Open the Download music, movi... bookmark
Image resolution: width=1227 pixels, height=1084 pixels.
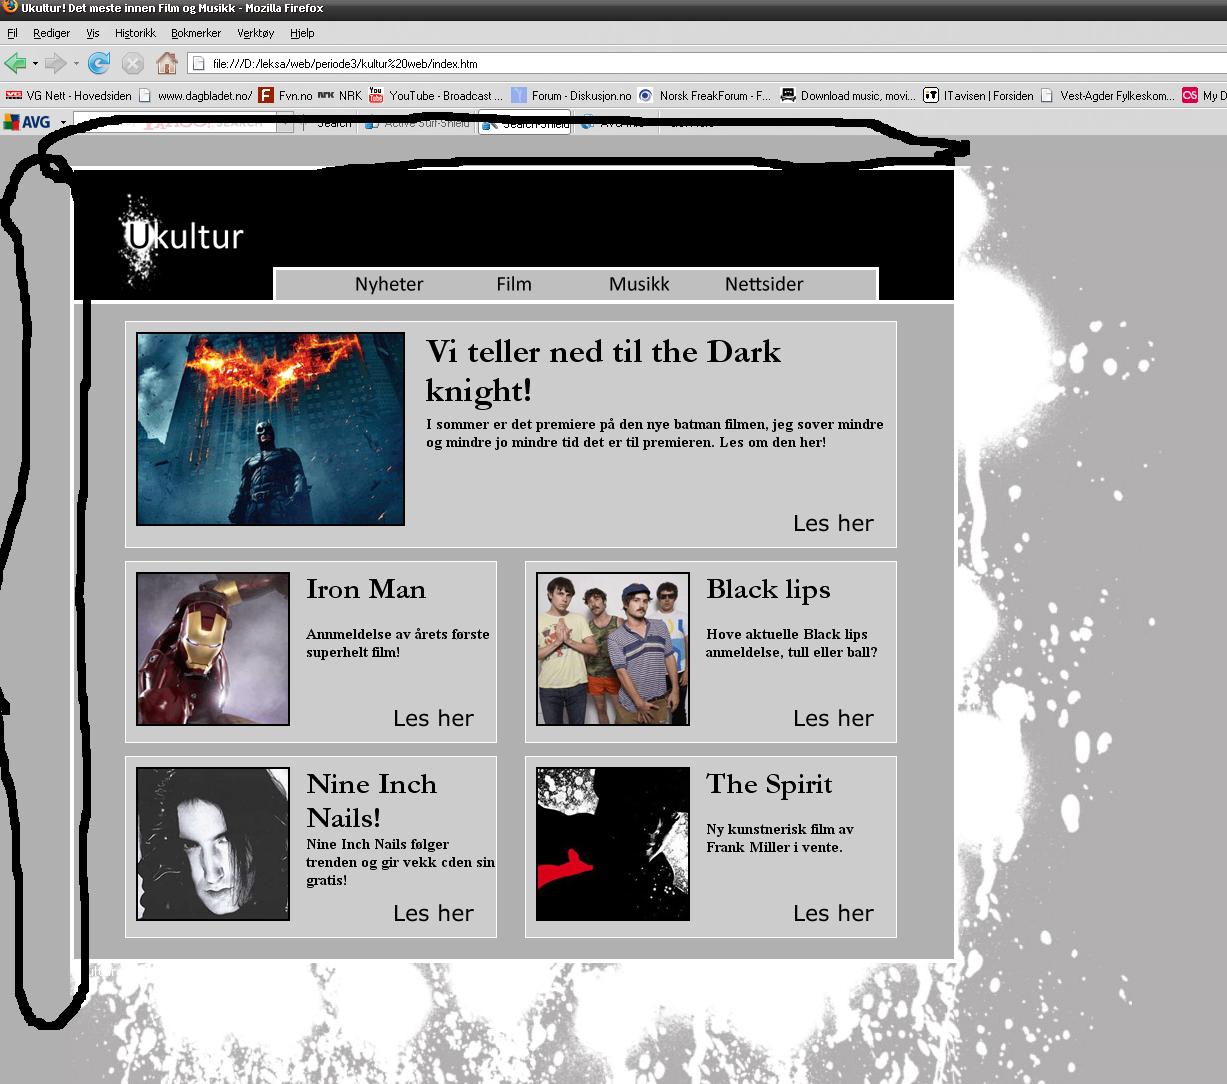pyautogui.click(x=848, y=96)
